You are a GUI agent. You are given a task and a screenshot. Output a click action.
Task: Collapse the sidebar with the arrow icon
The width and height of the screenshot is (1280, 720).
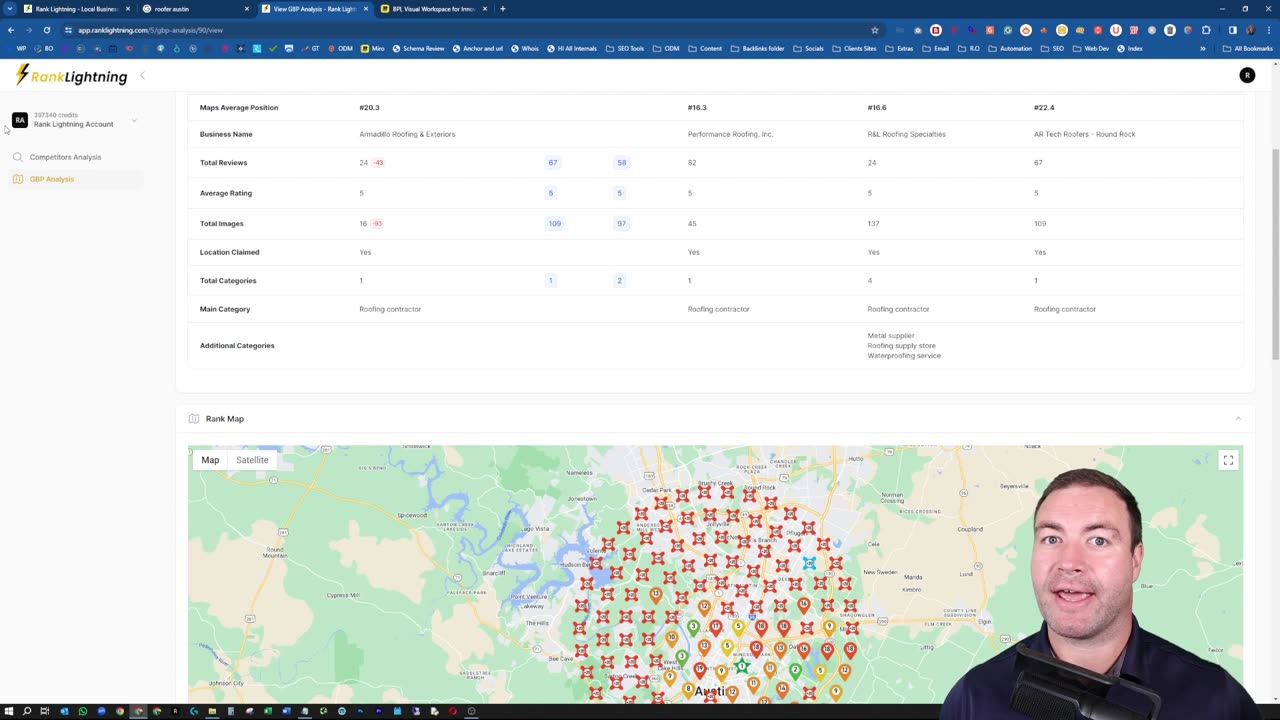point(142,76)
